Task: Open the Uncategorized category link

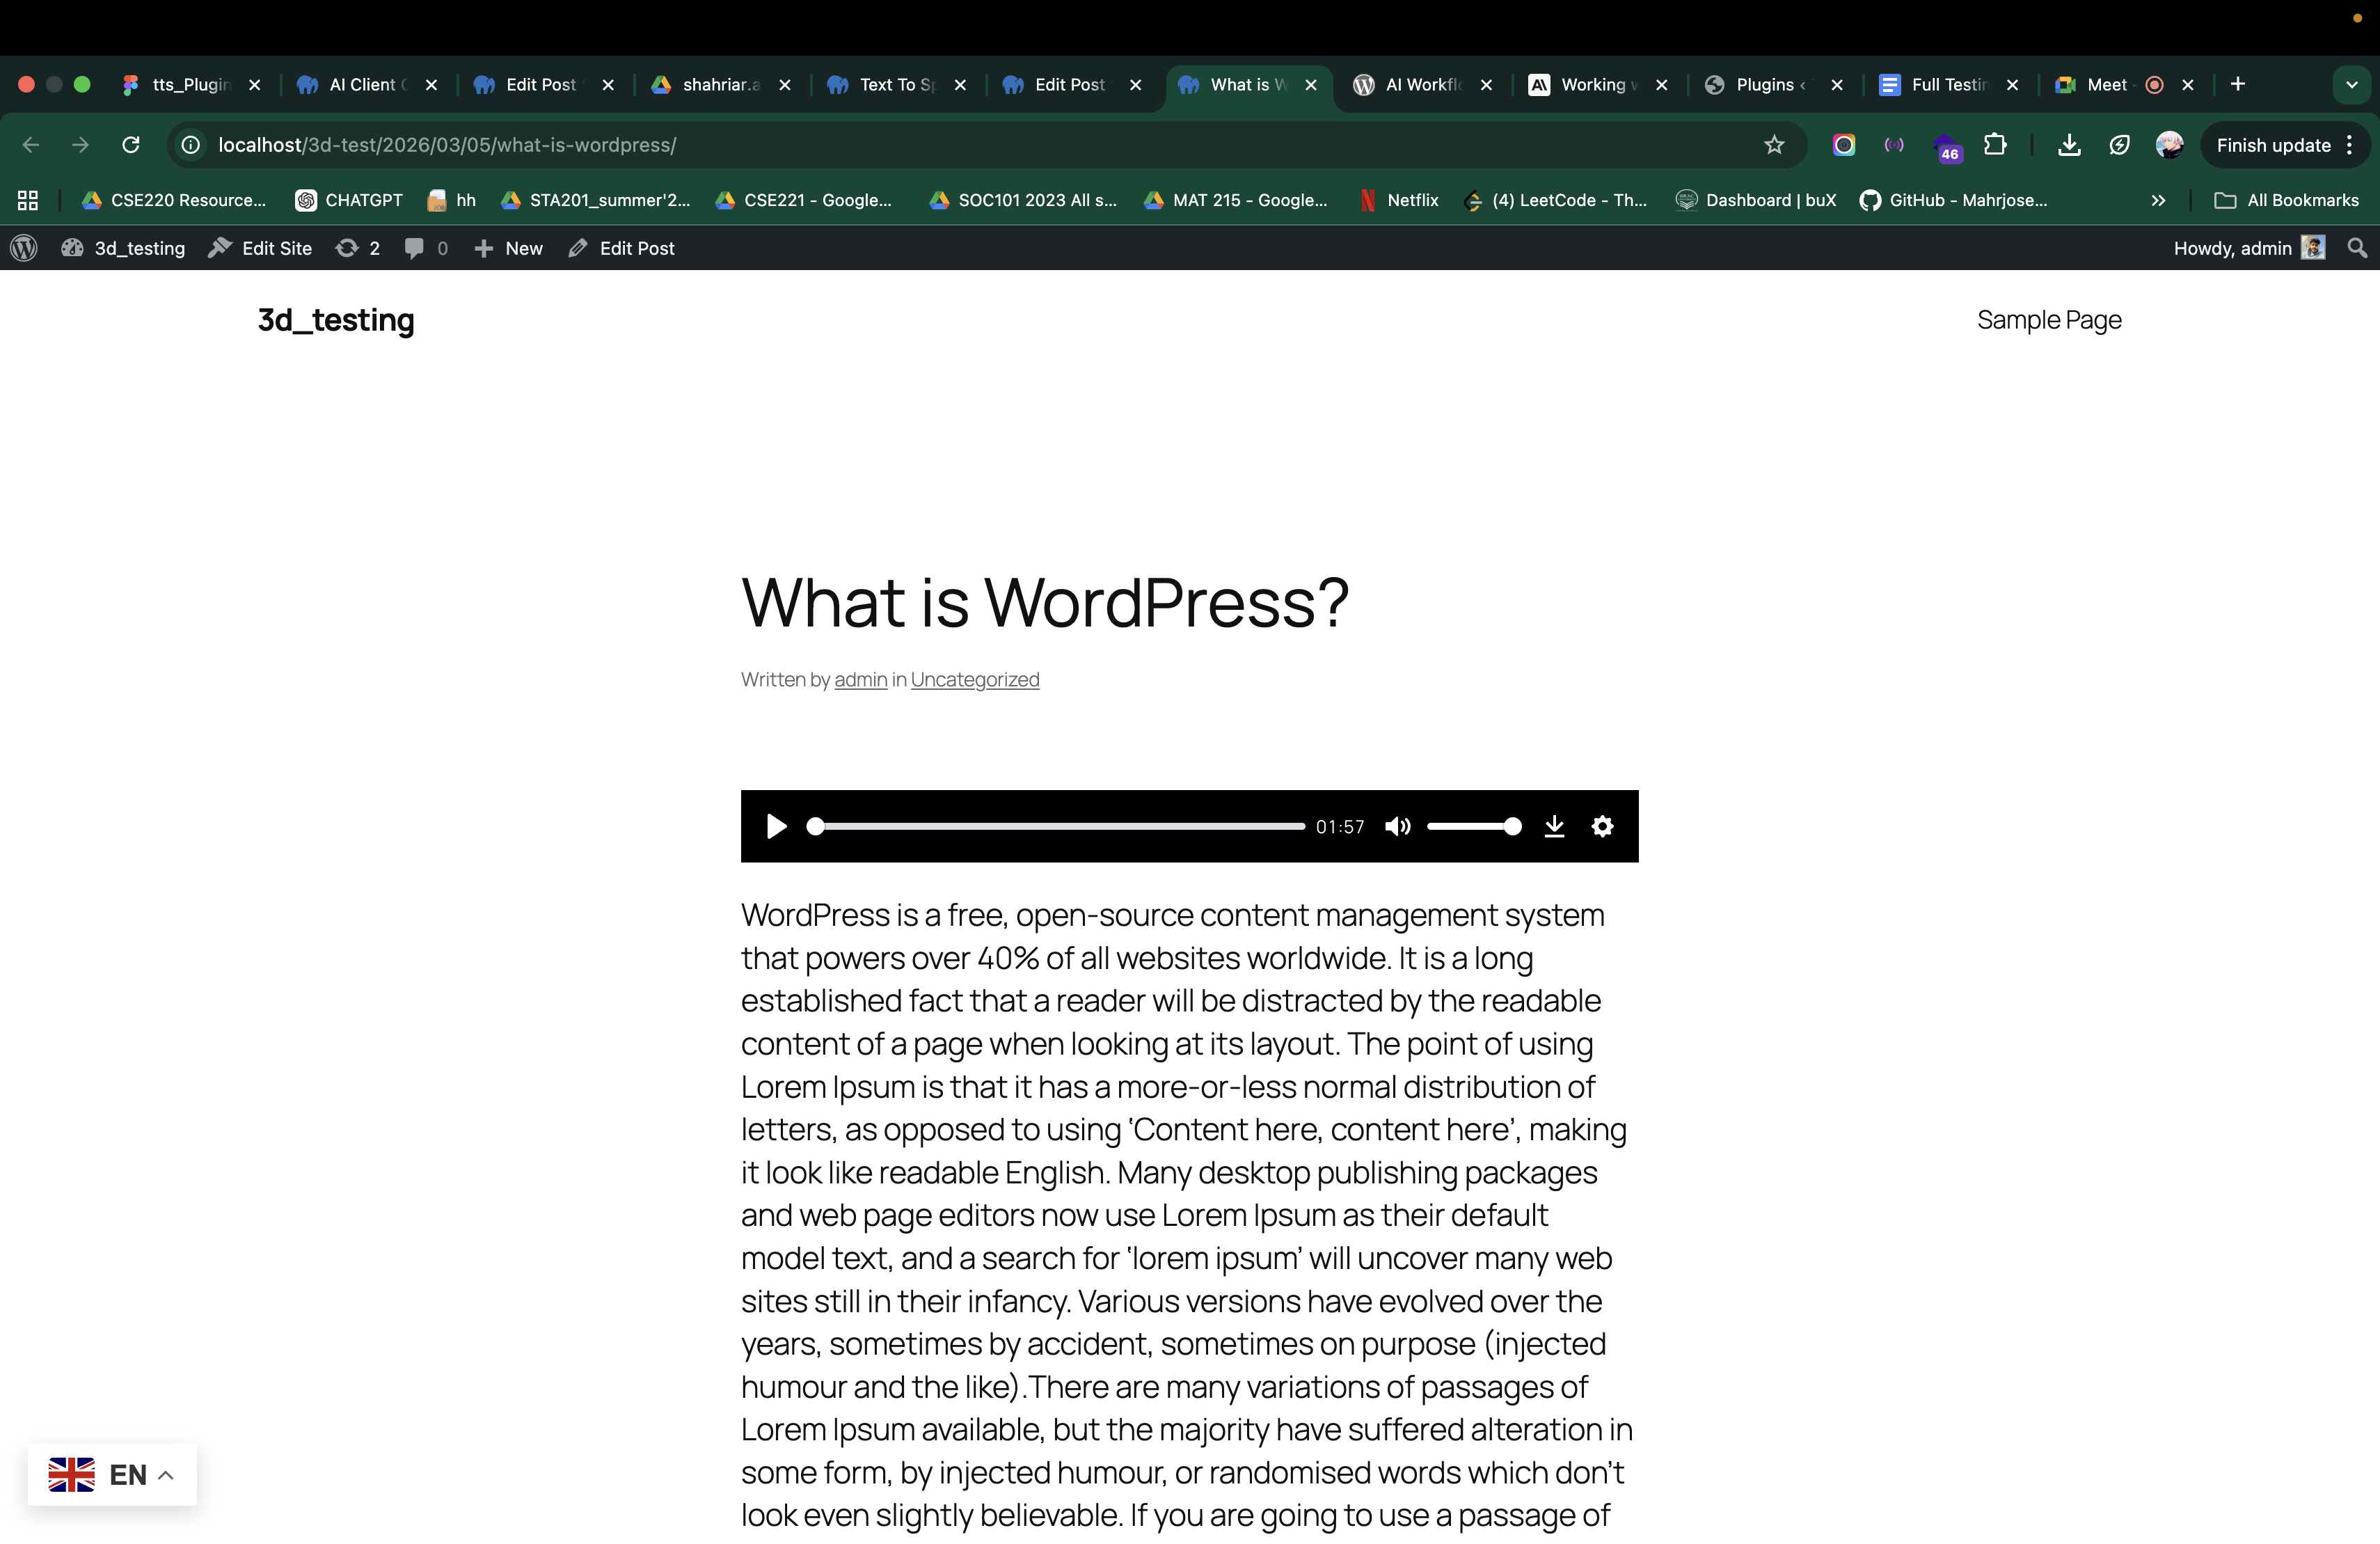Action: point(974,680)
